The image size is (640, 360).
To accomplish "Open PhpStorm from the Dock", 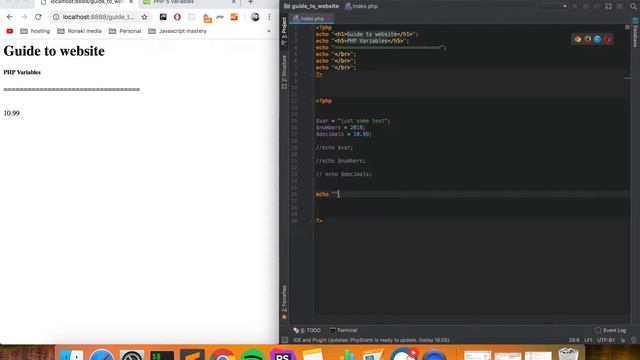I will pyautogui.click(x=282, y=354).
